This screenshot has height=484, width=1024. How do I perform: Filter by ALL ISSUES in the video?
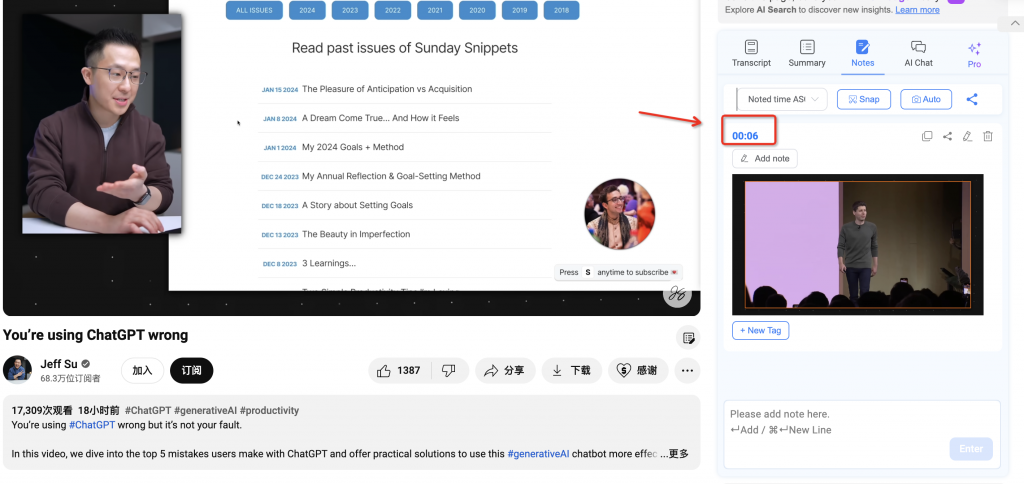click(x=254, y=10)
